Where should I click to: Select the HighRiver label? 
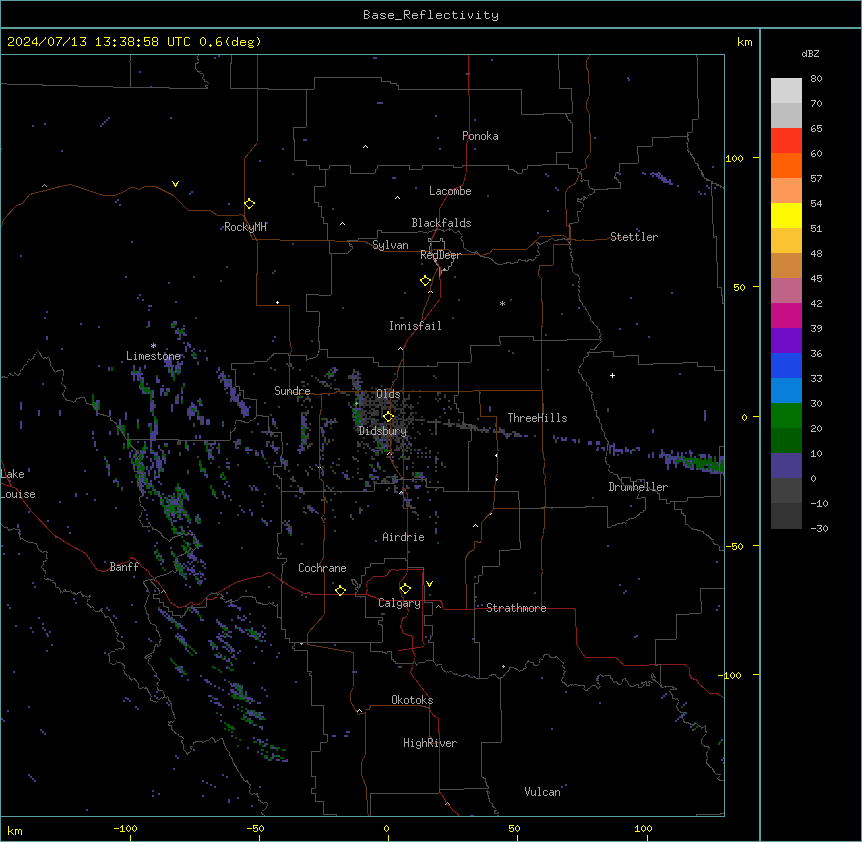click(x=430, y=743)
